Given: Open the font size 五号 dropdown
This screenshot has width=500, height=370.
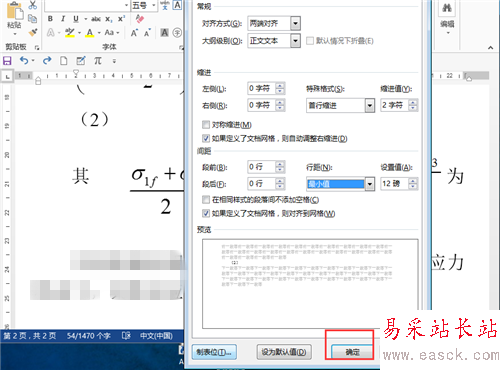Looking at the screenshot, I should coord(154,5).
